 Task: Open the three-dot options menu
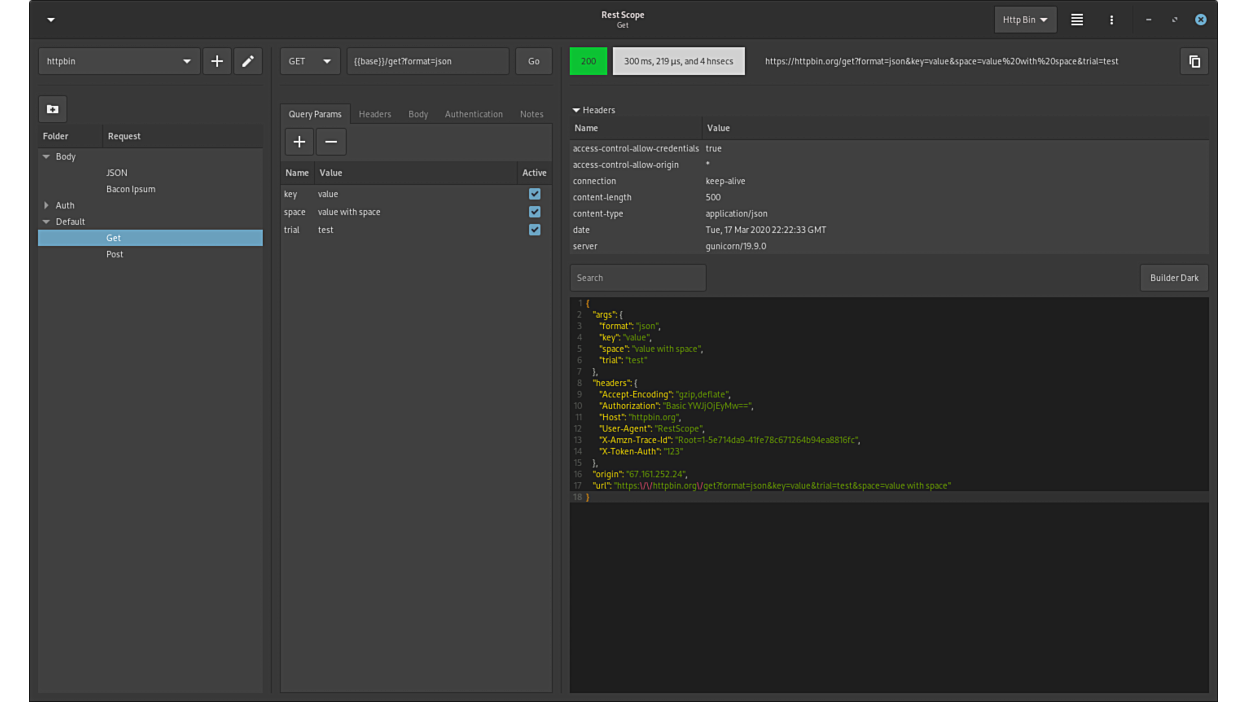1111,19
